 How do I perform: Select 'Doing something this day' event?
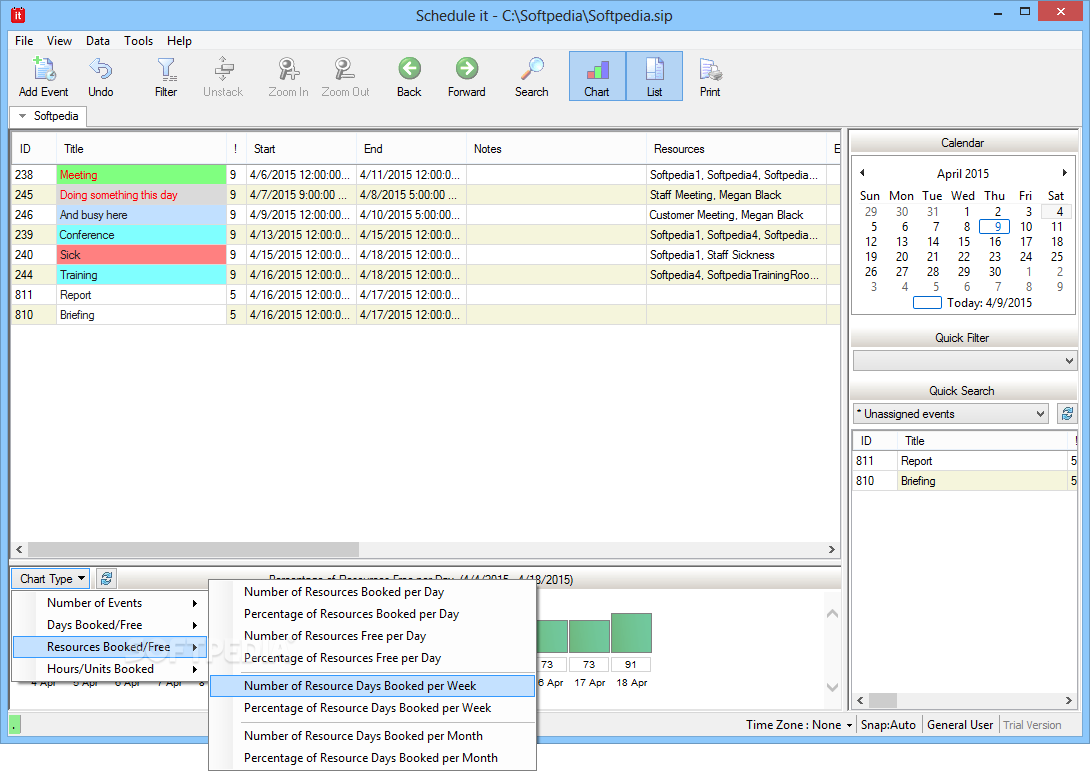(425, 195)
